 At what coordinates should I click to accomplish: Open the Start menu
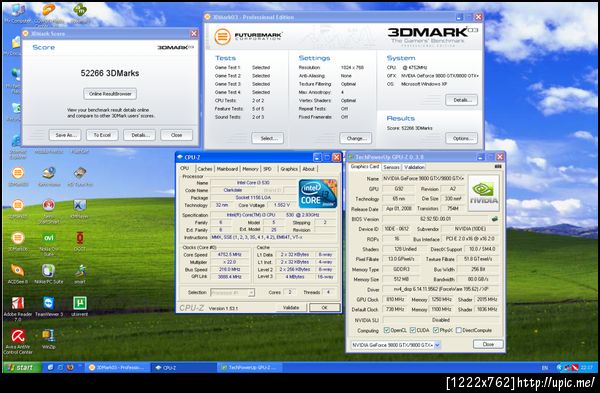(21, 367)
